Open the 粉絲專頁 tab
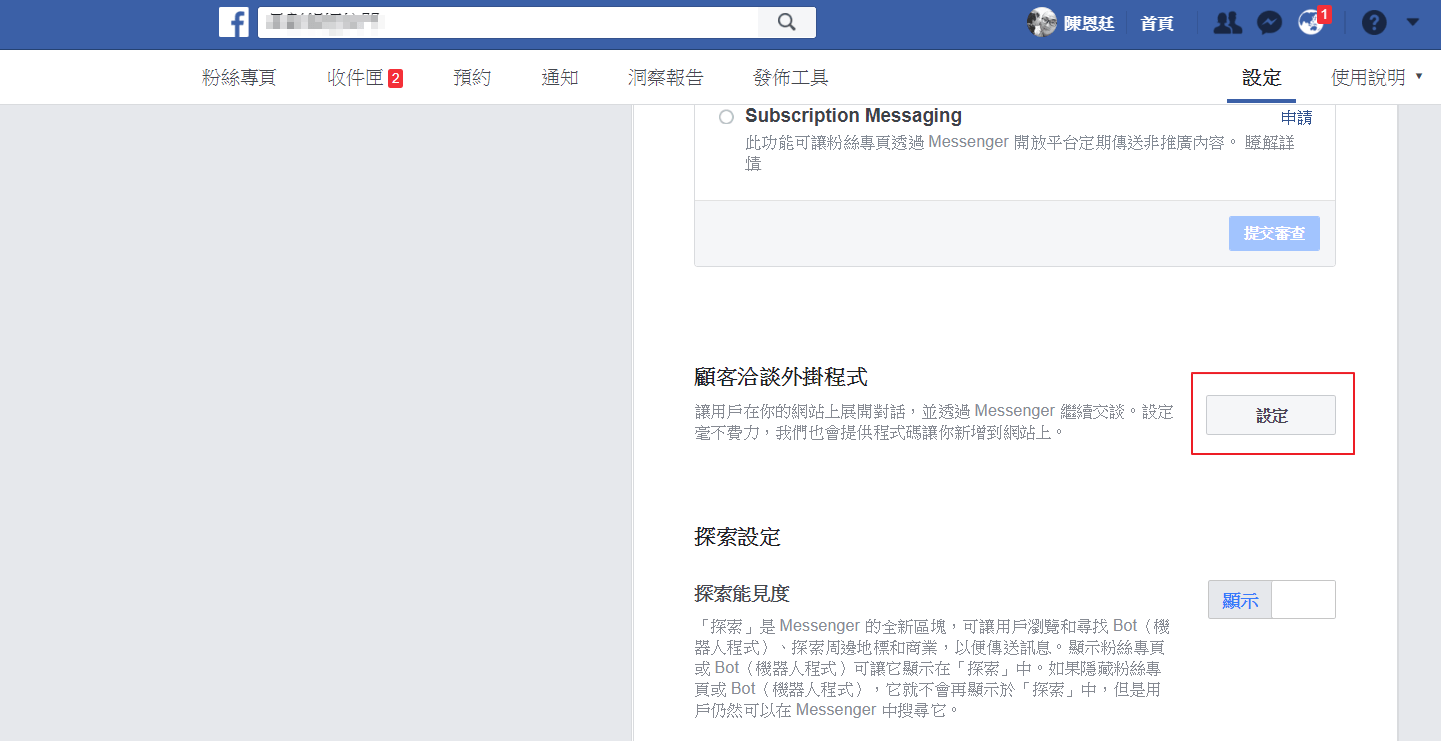Image resolution: width=1441 pixels, height=741 pixels. 239,77
